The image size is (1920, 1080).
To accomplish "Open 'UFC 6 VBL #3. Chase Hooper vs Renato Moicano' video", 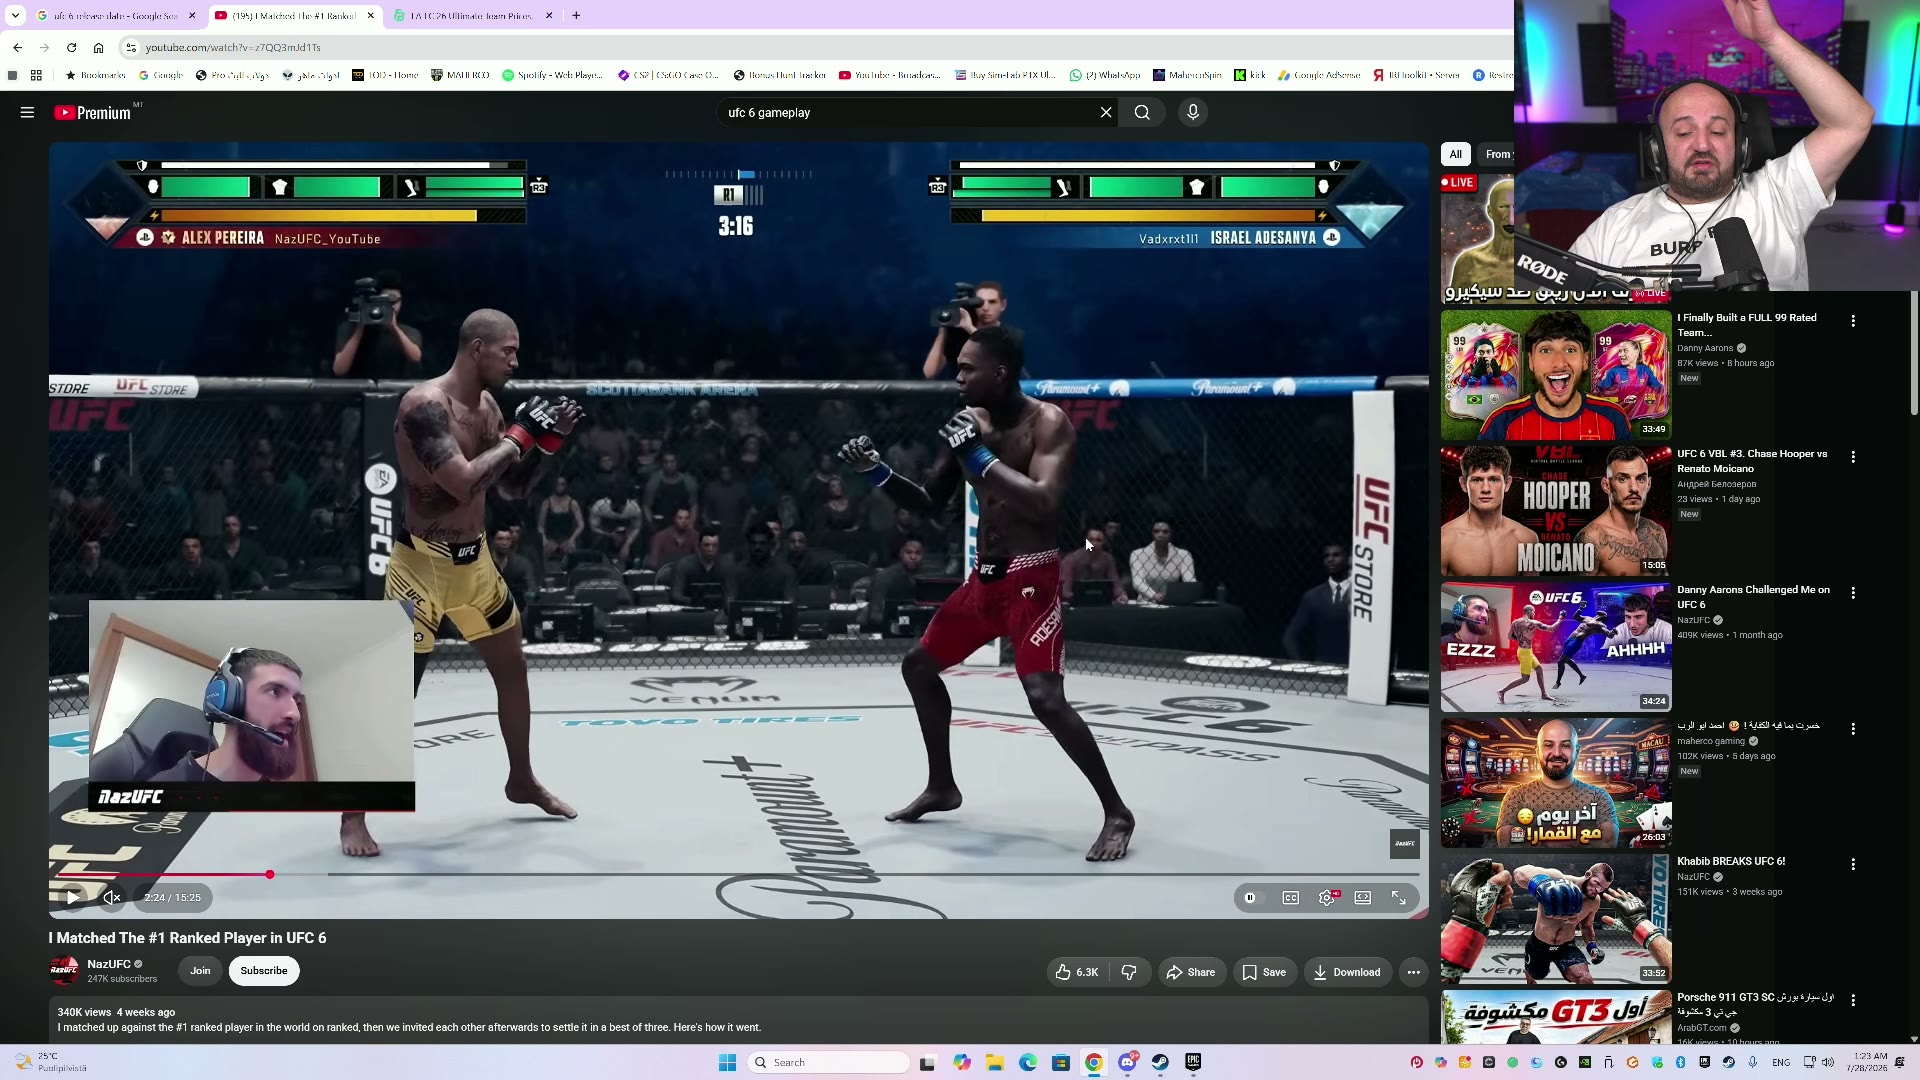I will 1556,511.
